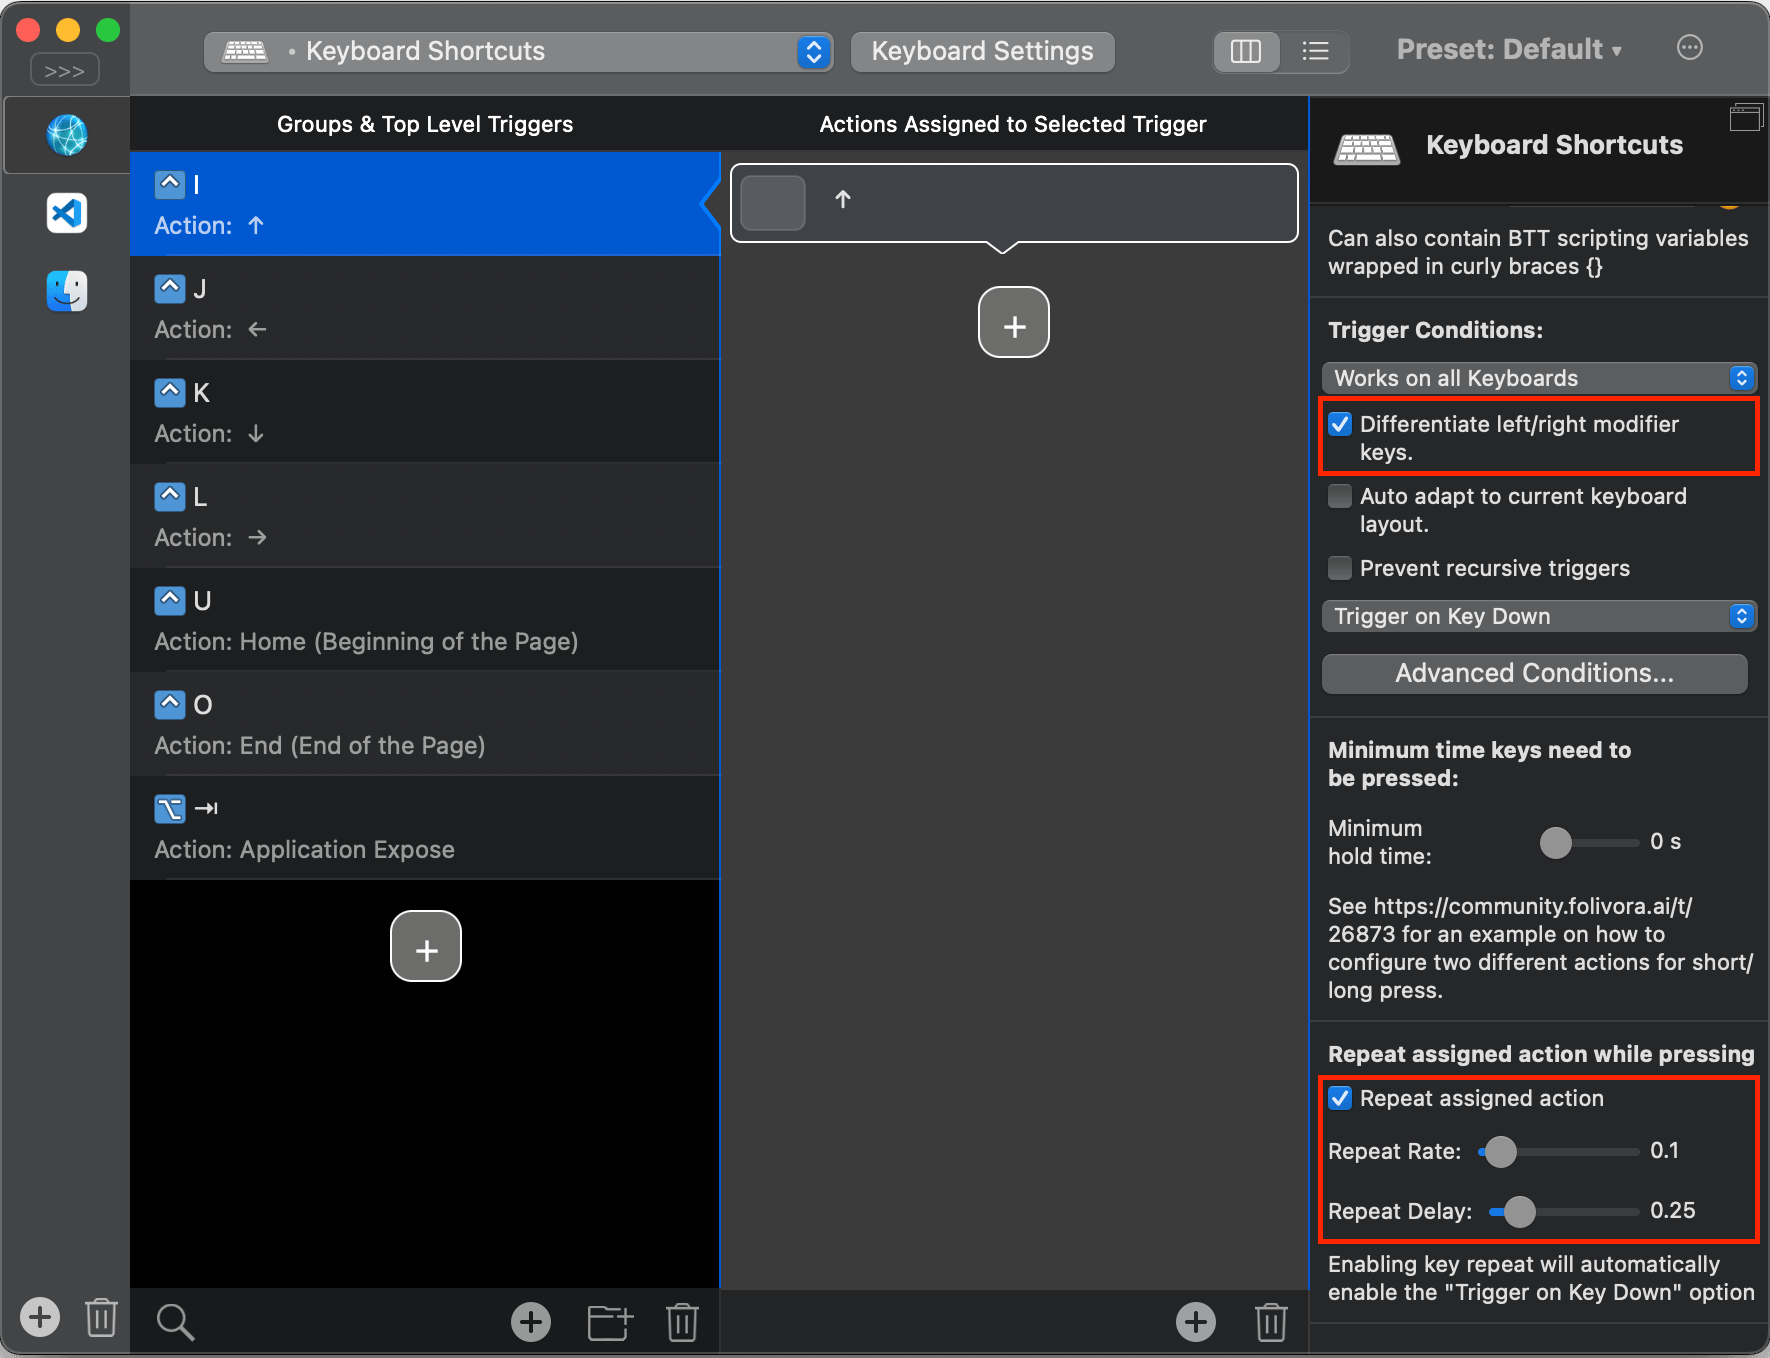
Task: Select the global All Apps globe icon
Action: pyautogui.click(x=67, y=135)
